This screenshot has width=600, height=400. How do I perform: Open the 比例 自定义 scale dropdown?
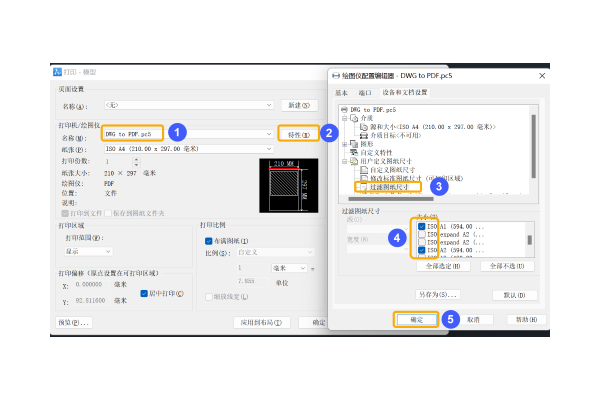tap(275, 252)
